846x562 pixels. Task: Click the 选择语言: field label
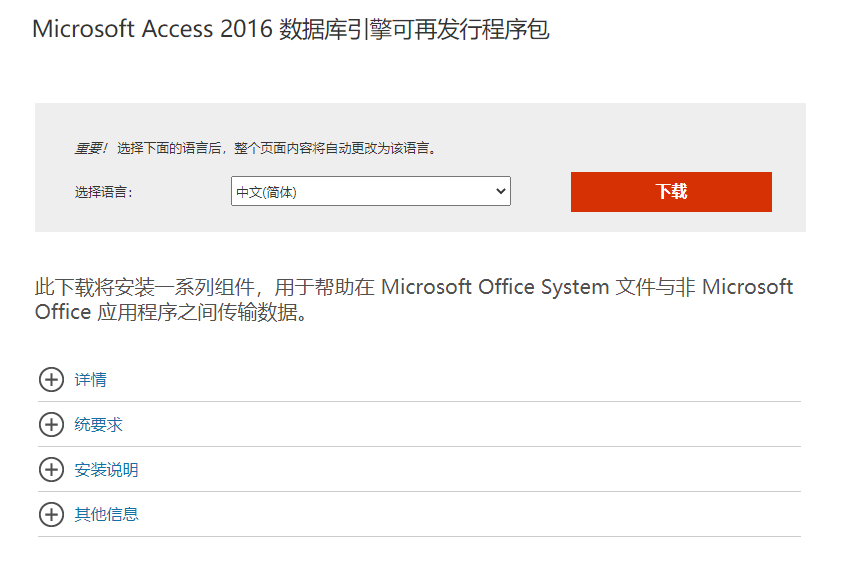coord(103,192)
